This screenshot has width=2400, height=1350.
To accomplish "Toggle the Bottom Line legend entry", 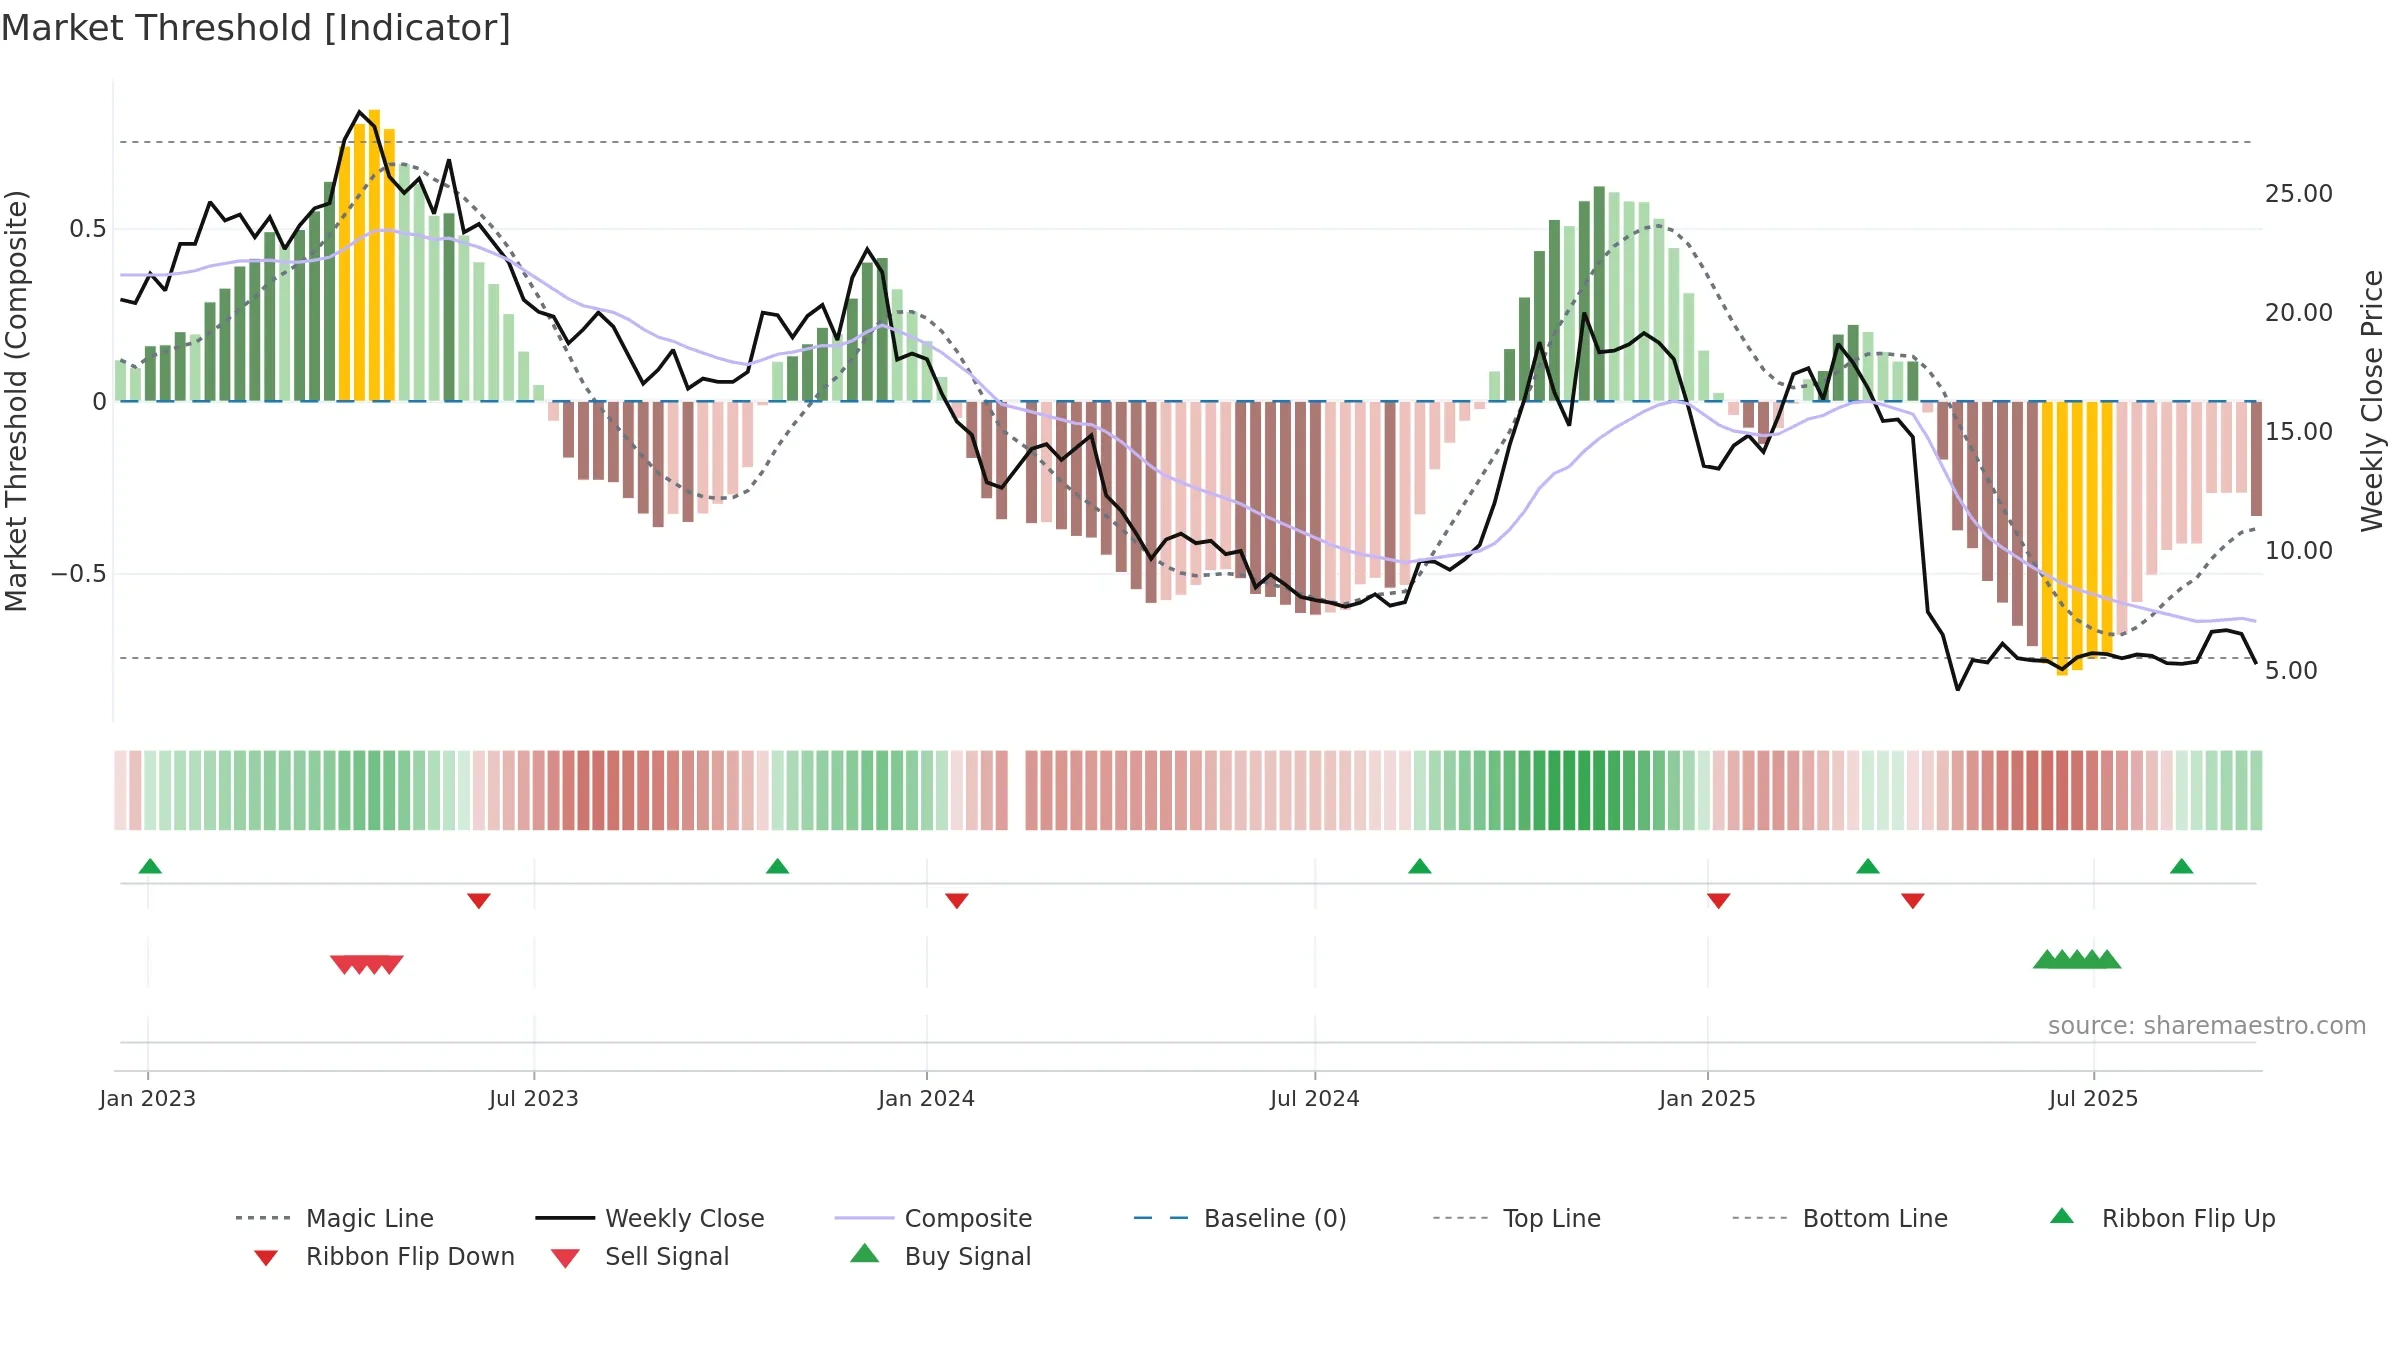I will pos(1840,1218).
